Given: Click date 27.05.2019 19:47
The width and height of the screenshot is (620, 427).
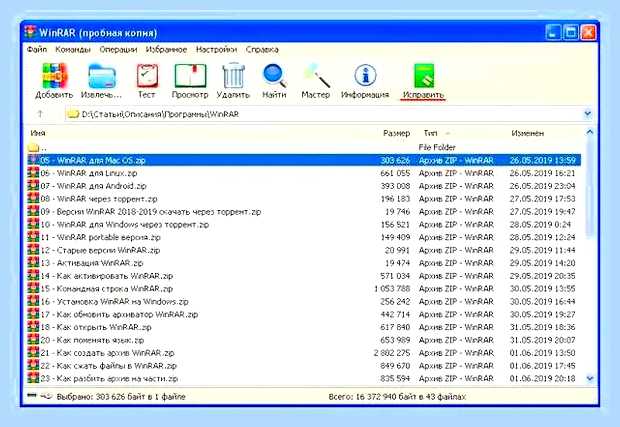Looking at the screenshot, I should (542, 212).
